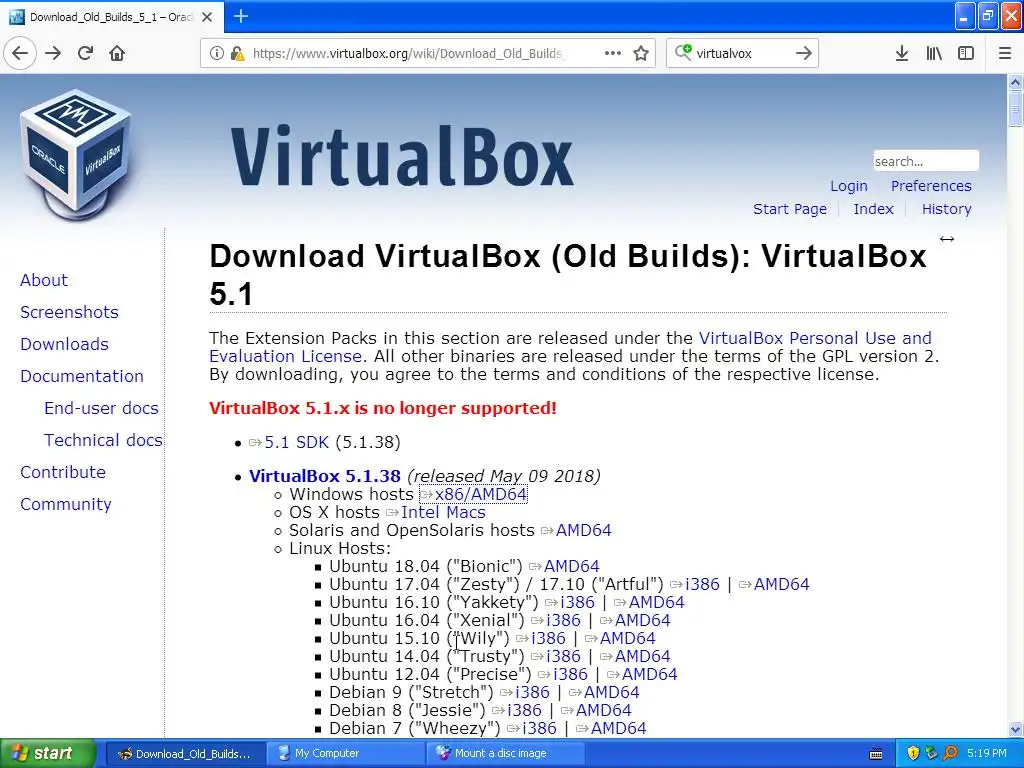The image size is (1024, 768).
Task: Go to the Start Page link
Action: coord(790,209)
